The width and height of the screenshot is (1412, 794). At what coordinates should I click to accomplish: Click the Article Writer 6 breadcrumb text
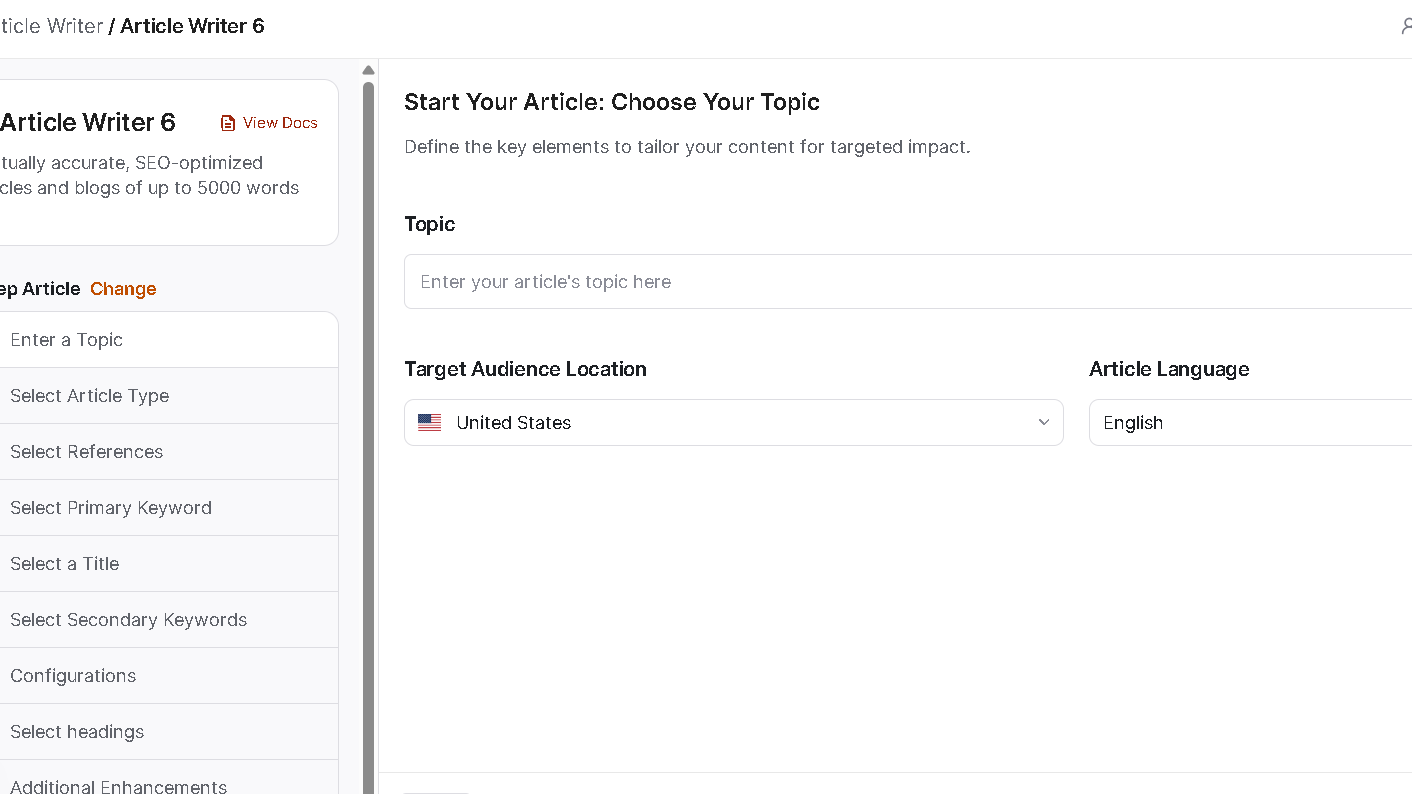point(192,26)
